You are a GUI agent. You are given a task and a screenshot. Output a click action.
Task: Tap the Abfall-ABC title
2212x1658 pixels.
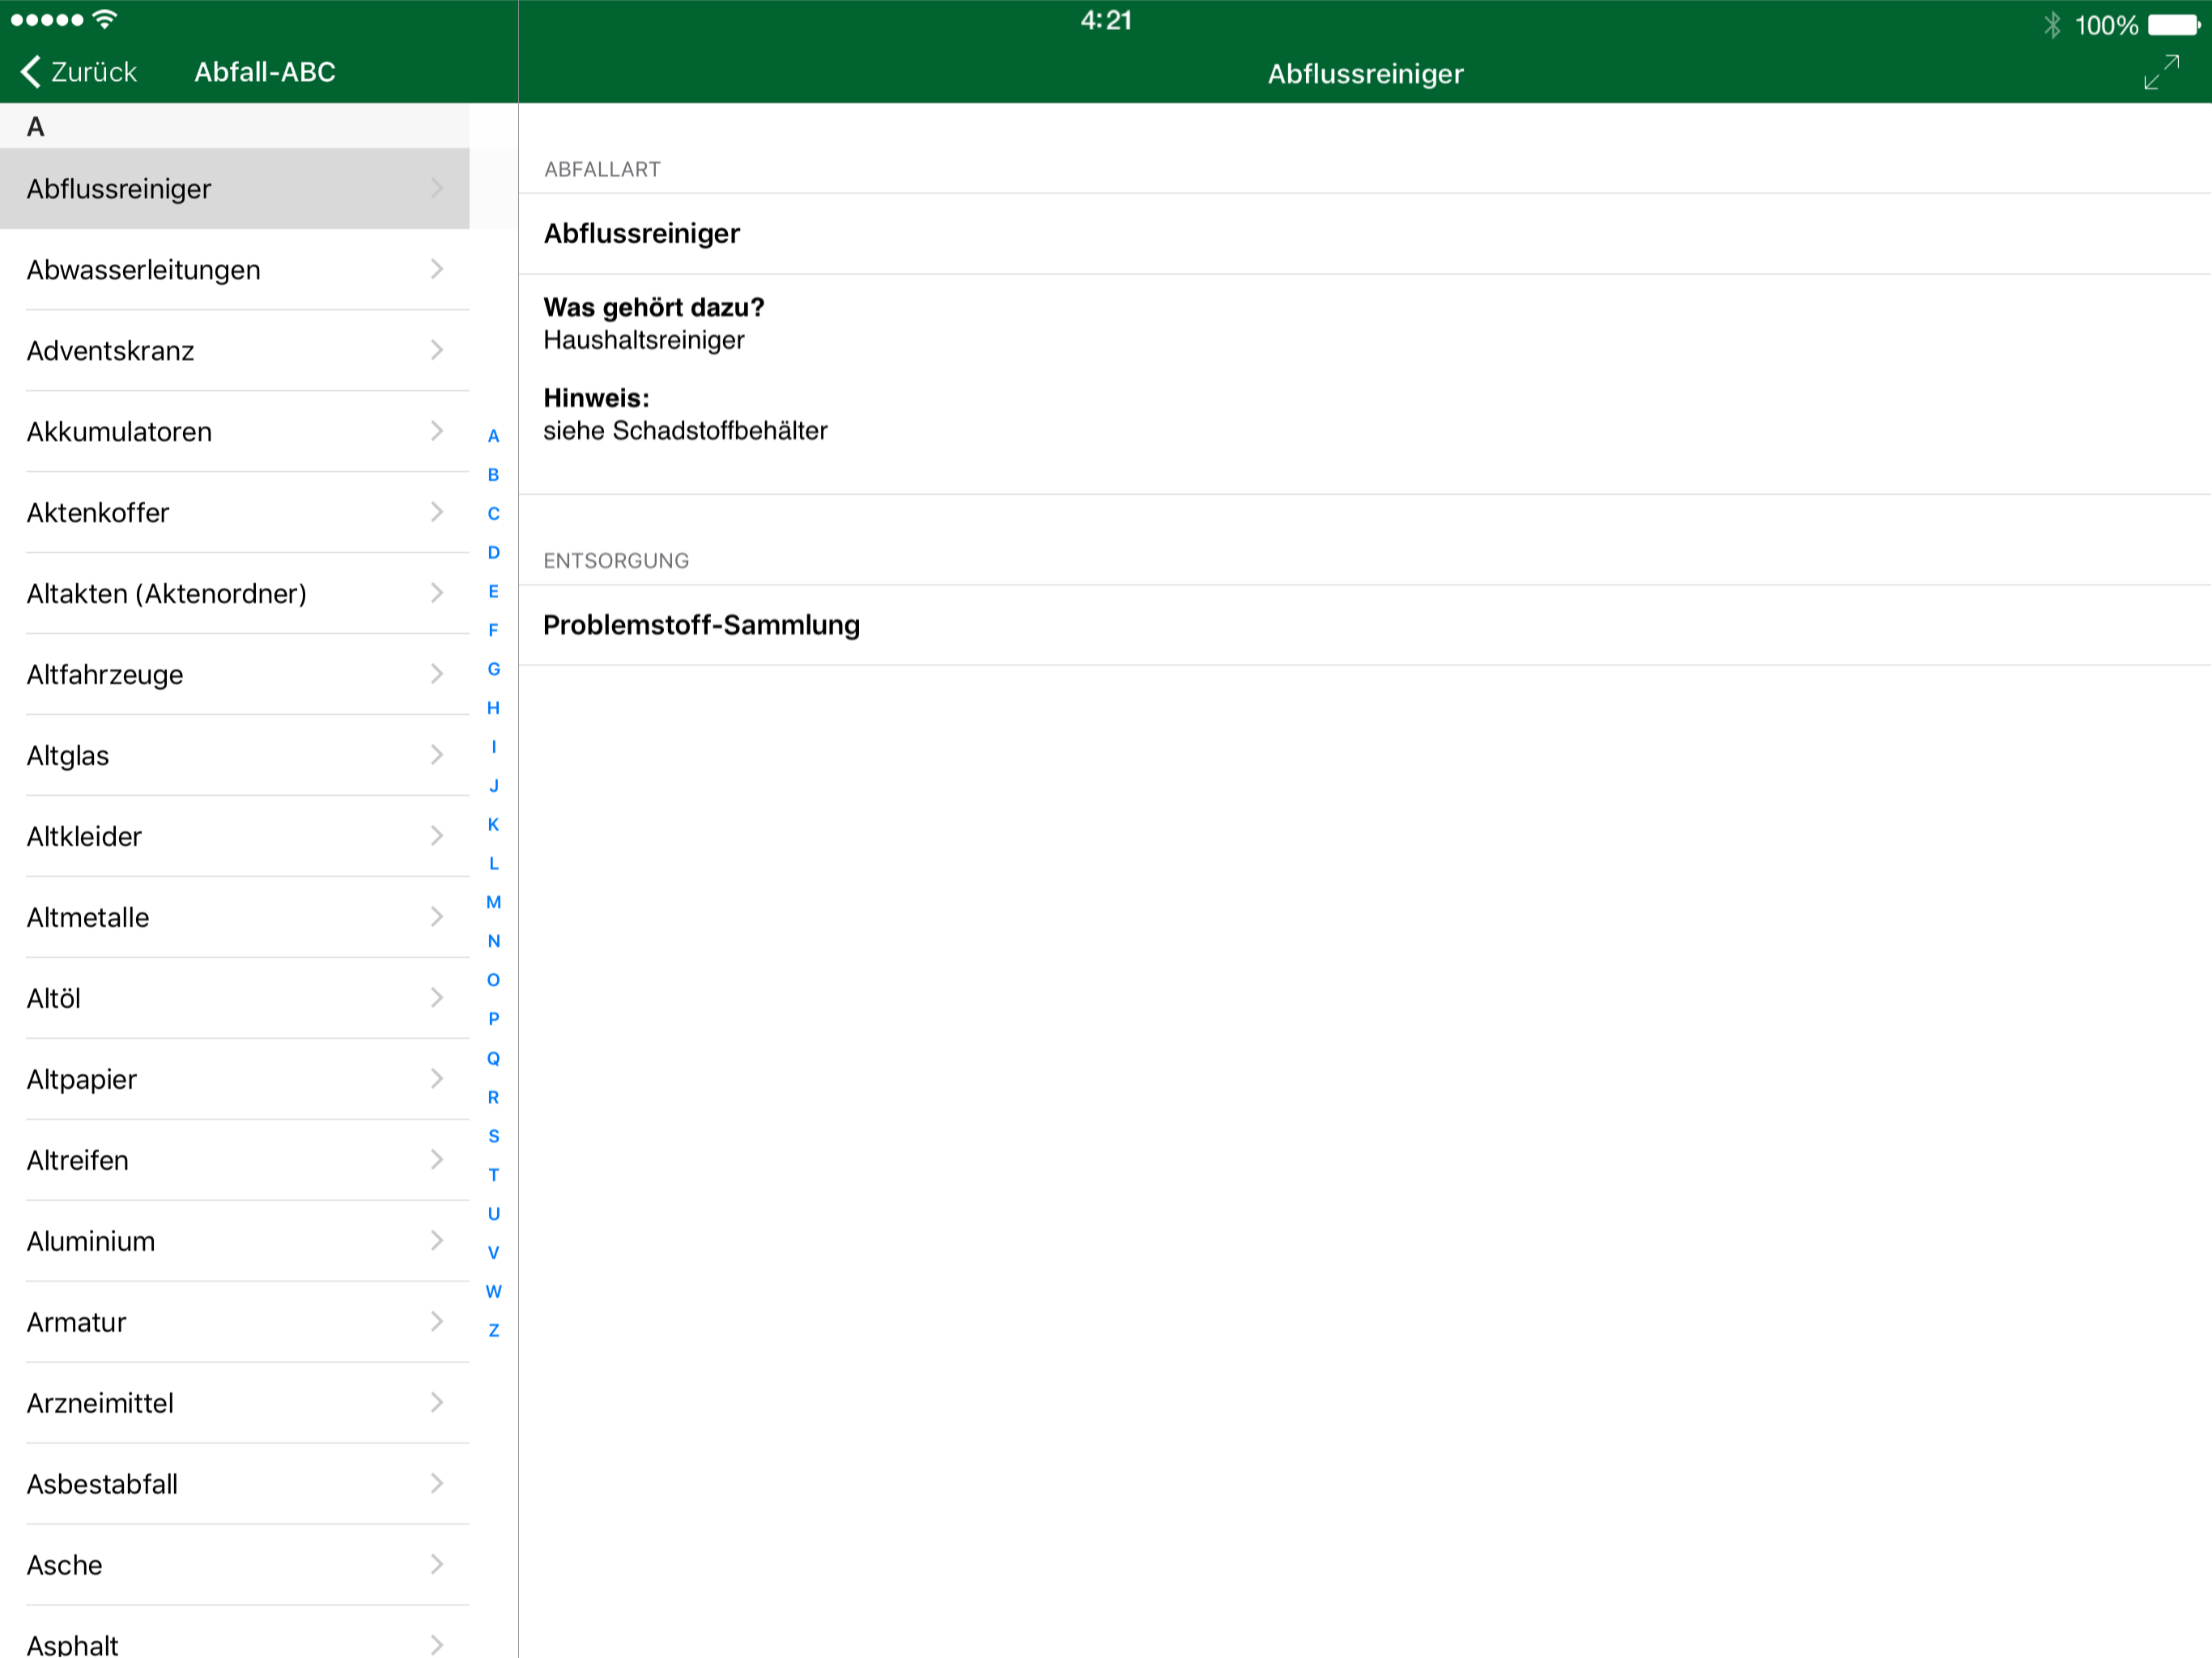[x=265, y=72]
